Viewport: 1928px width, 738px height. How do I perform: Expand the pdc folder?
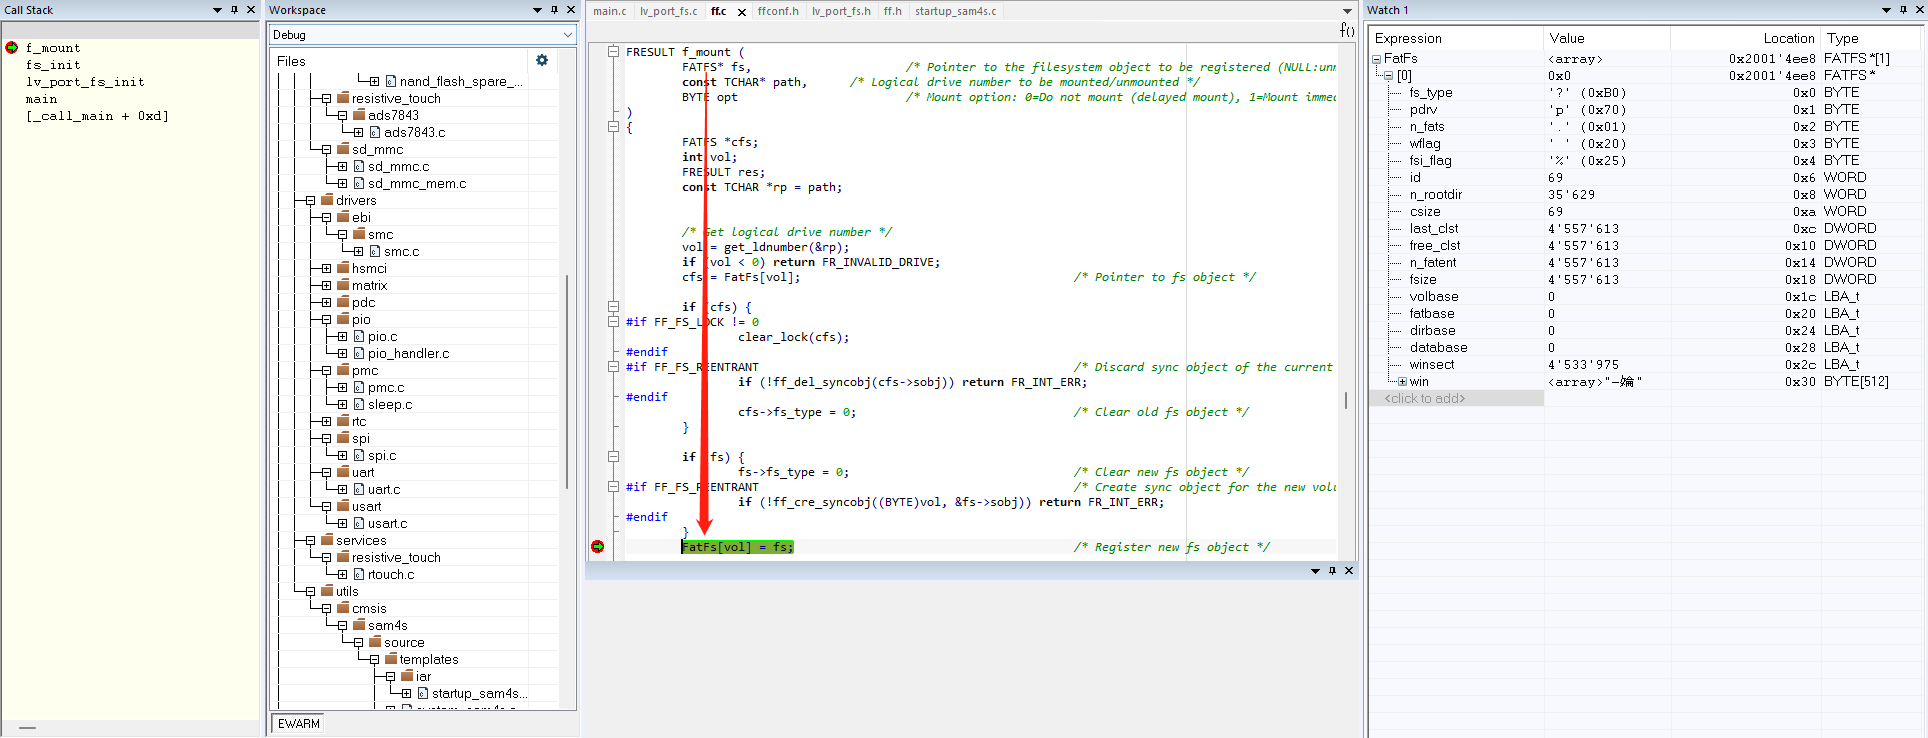326,303
